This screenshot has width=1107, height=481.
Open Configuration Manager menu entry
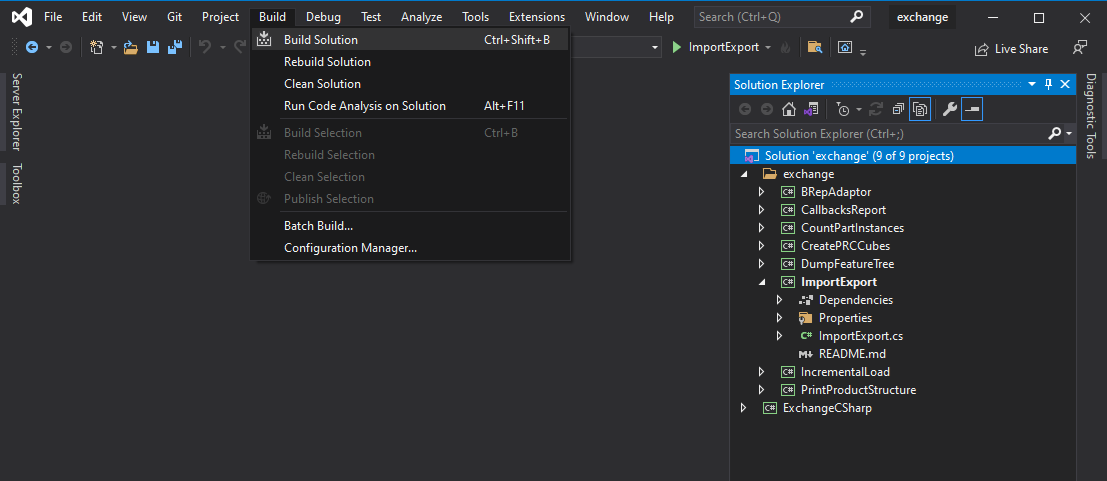pos(350,248)
